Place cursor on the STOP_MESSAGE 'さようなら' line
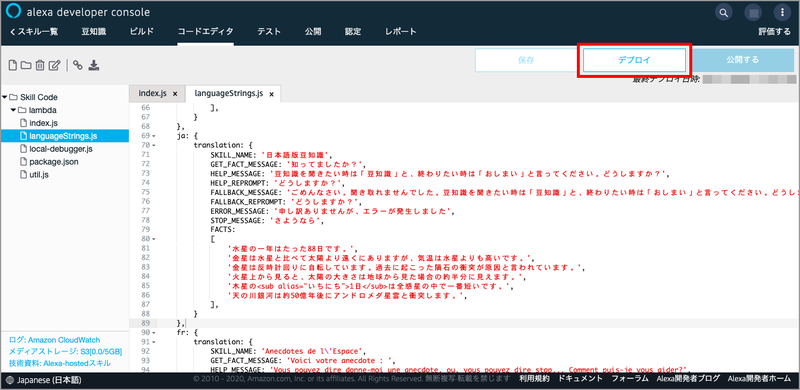Viewport: 800px width, 390px height. [268, 220]
